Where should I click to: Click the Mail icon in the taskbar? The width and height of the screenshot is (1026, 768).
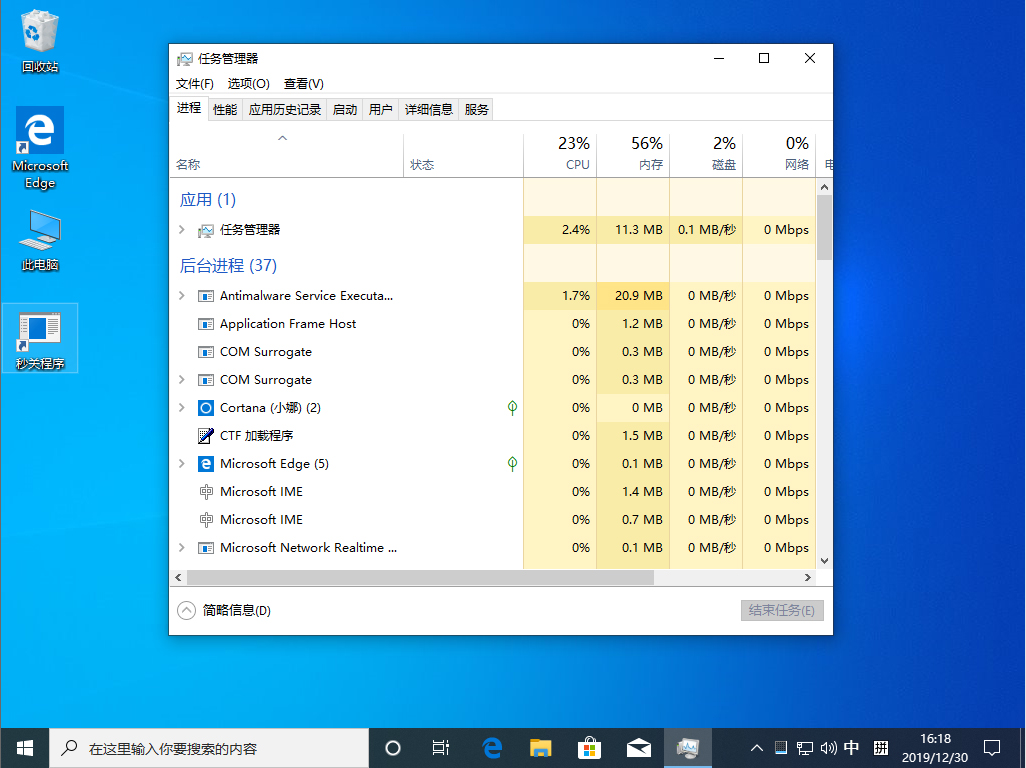(638, 747)
